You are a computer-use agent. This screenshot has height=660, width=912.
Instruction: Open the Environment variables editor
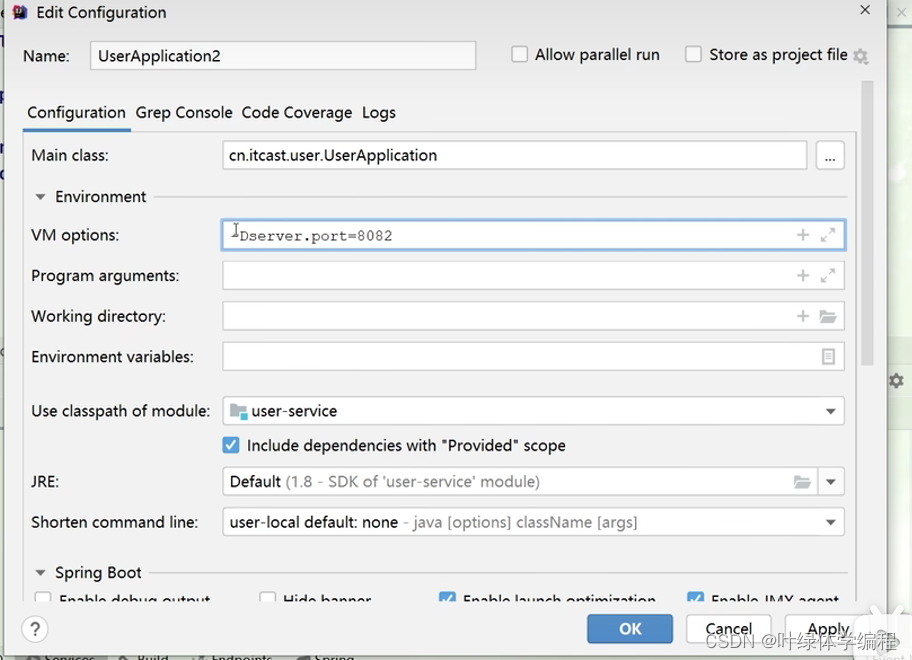coord(828,356)
